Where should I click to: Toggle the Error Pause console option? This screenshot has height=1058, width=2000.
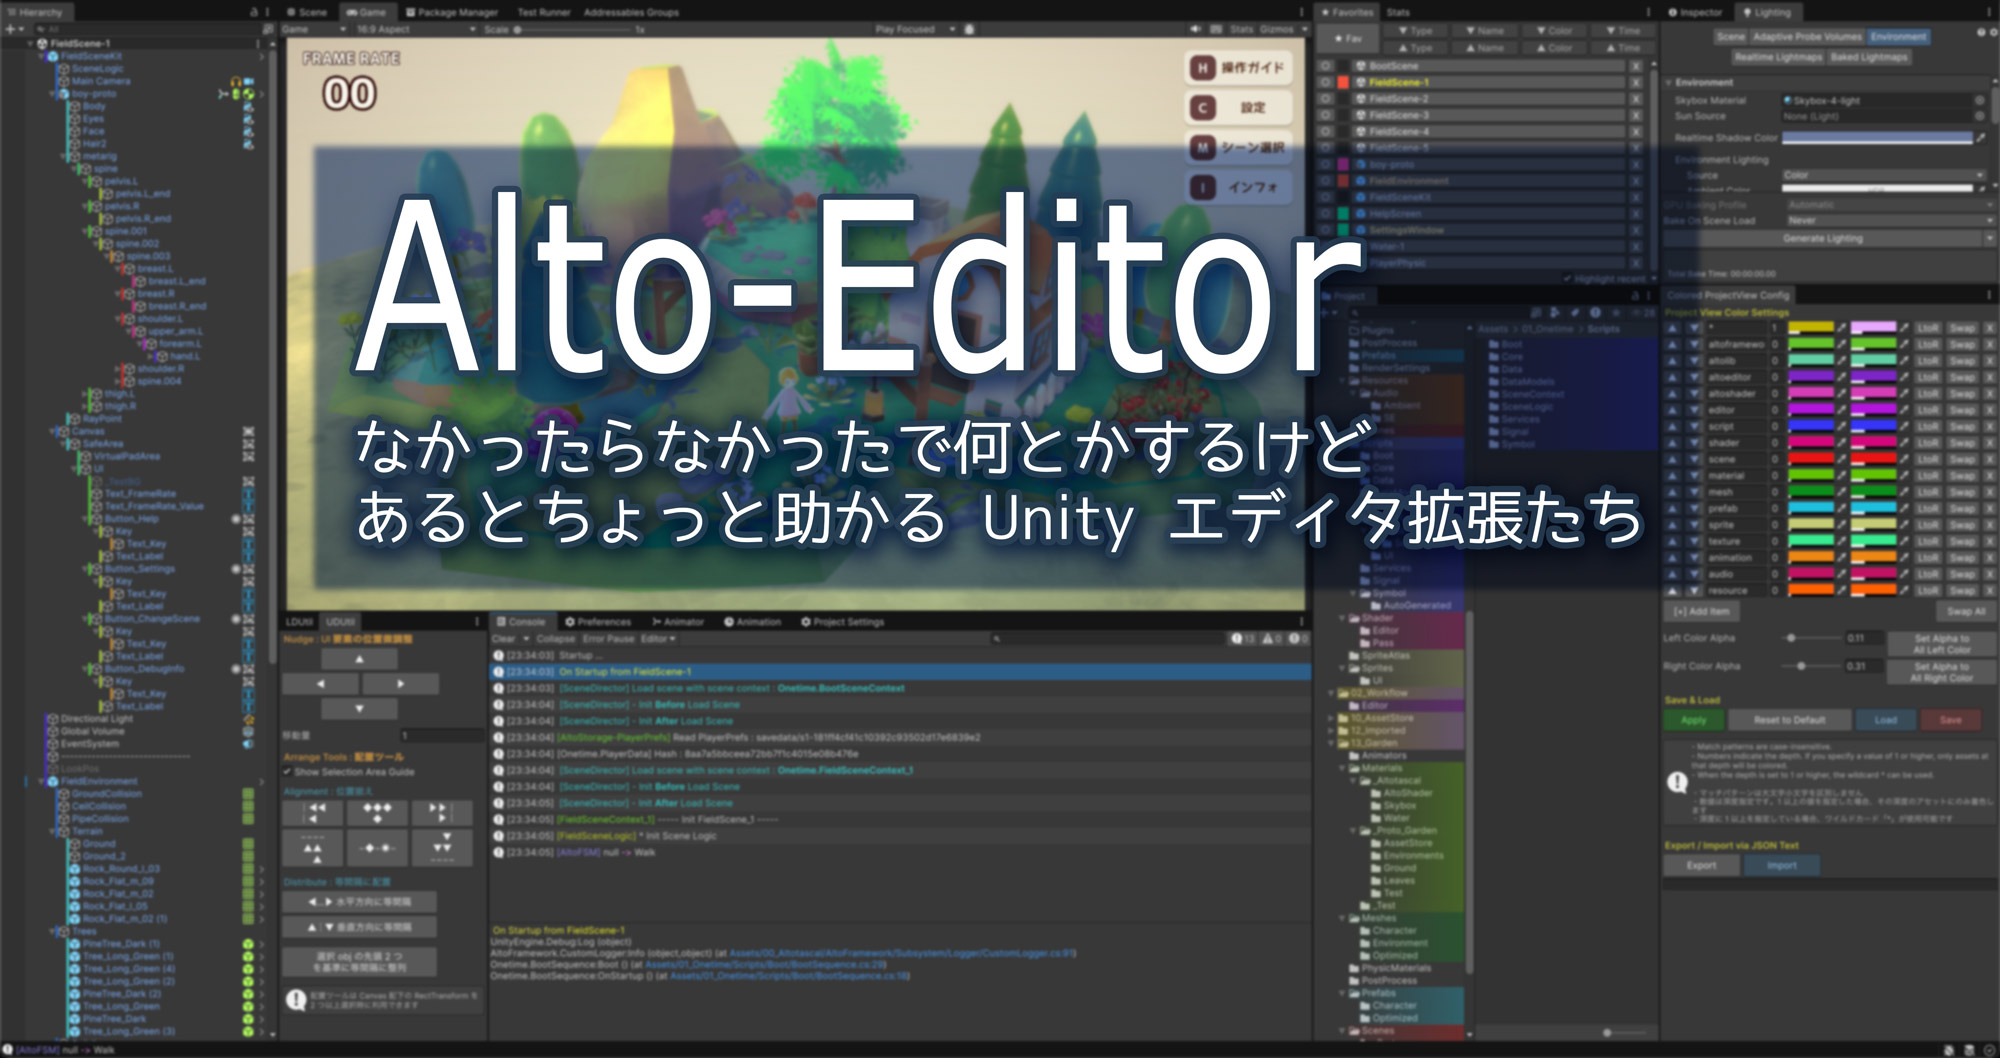pos(608,639)
